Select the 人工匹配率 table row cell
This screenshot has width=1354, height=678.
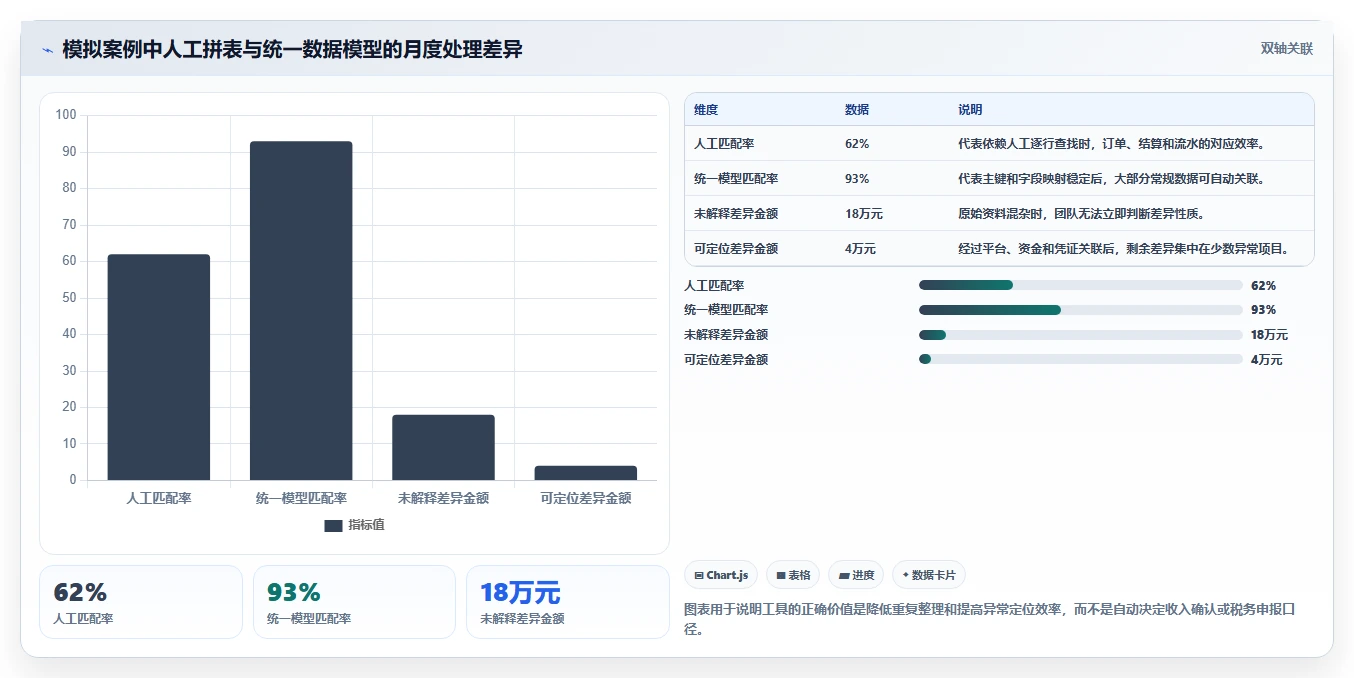(724, 144)
